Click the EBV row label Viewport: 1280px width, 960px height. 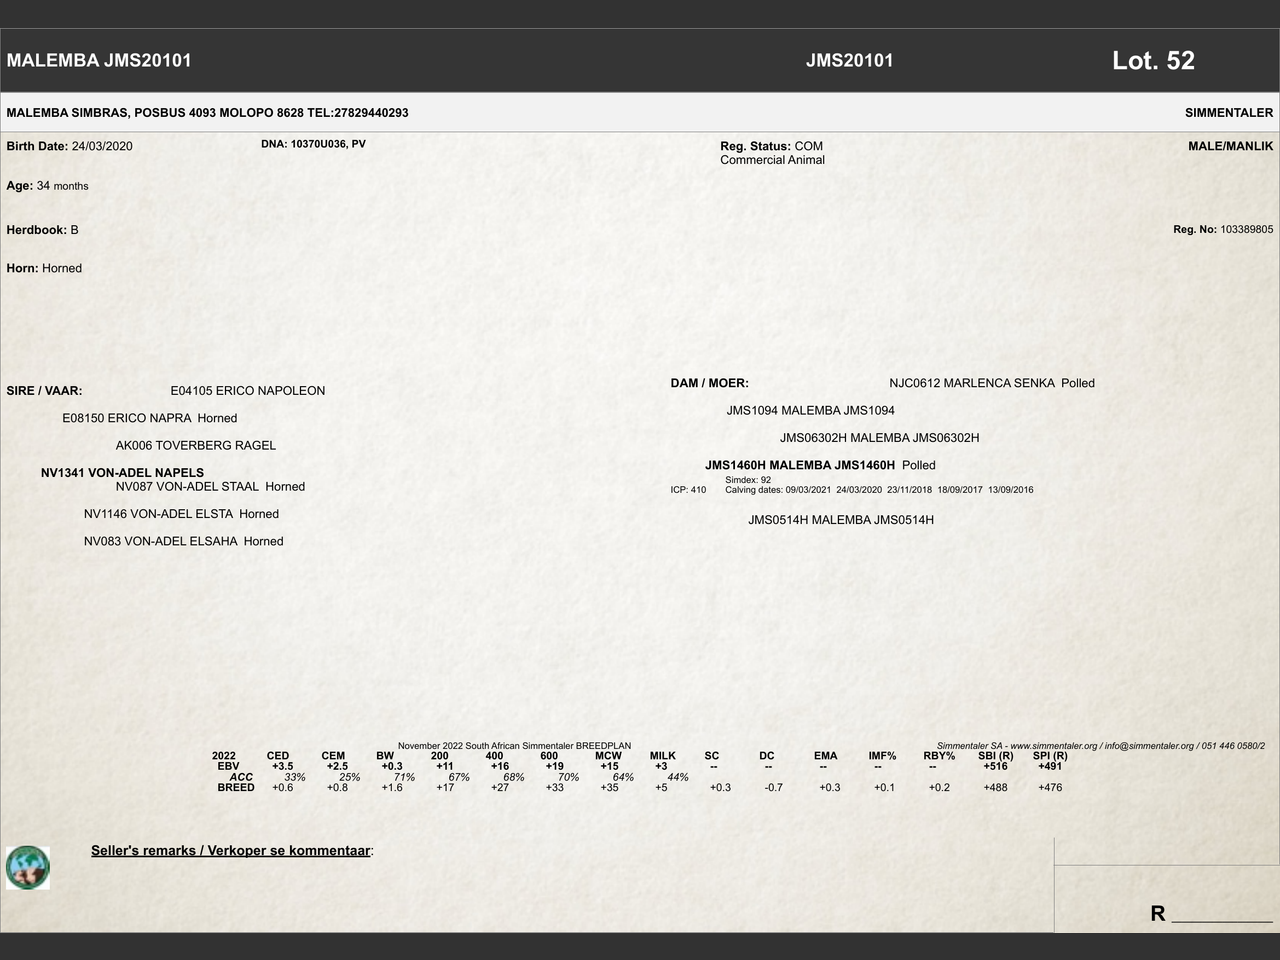point(228,766)
